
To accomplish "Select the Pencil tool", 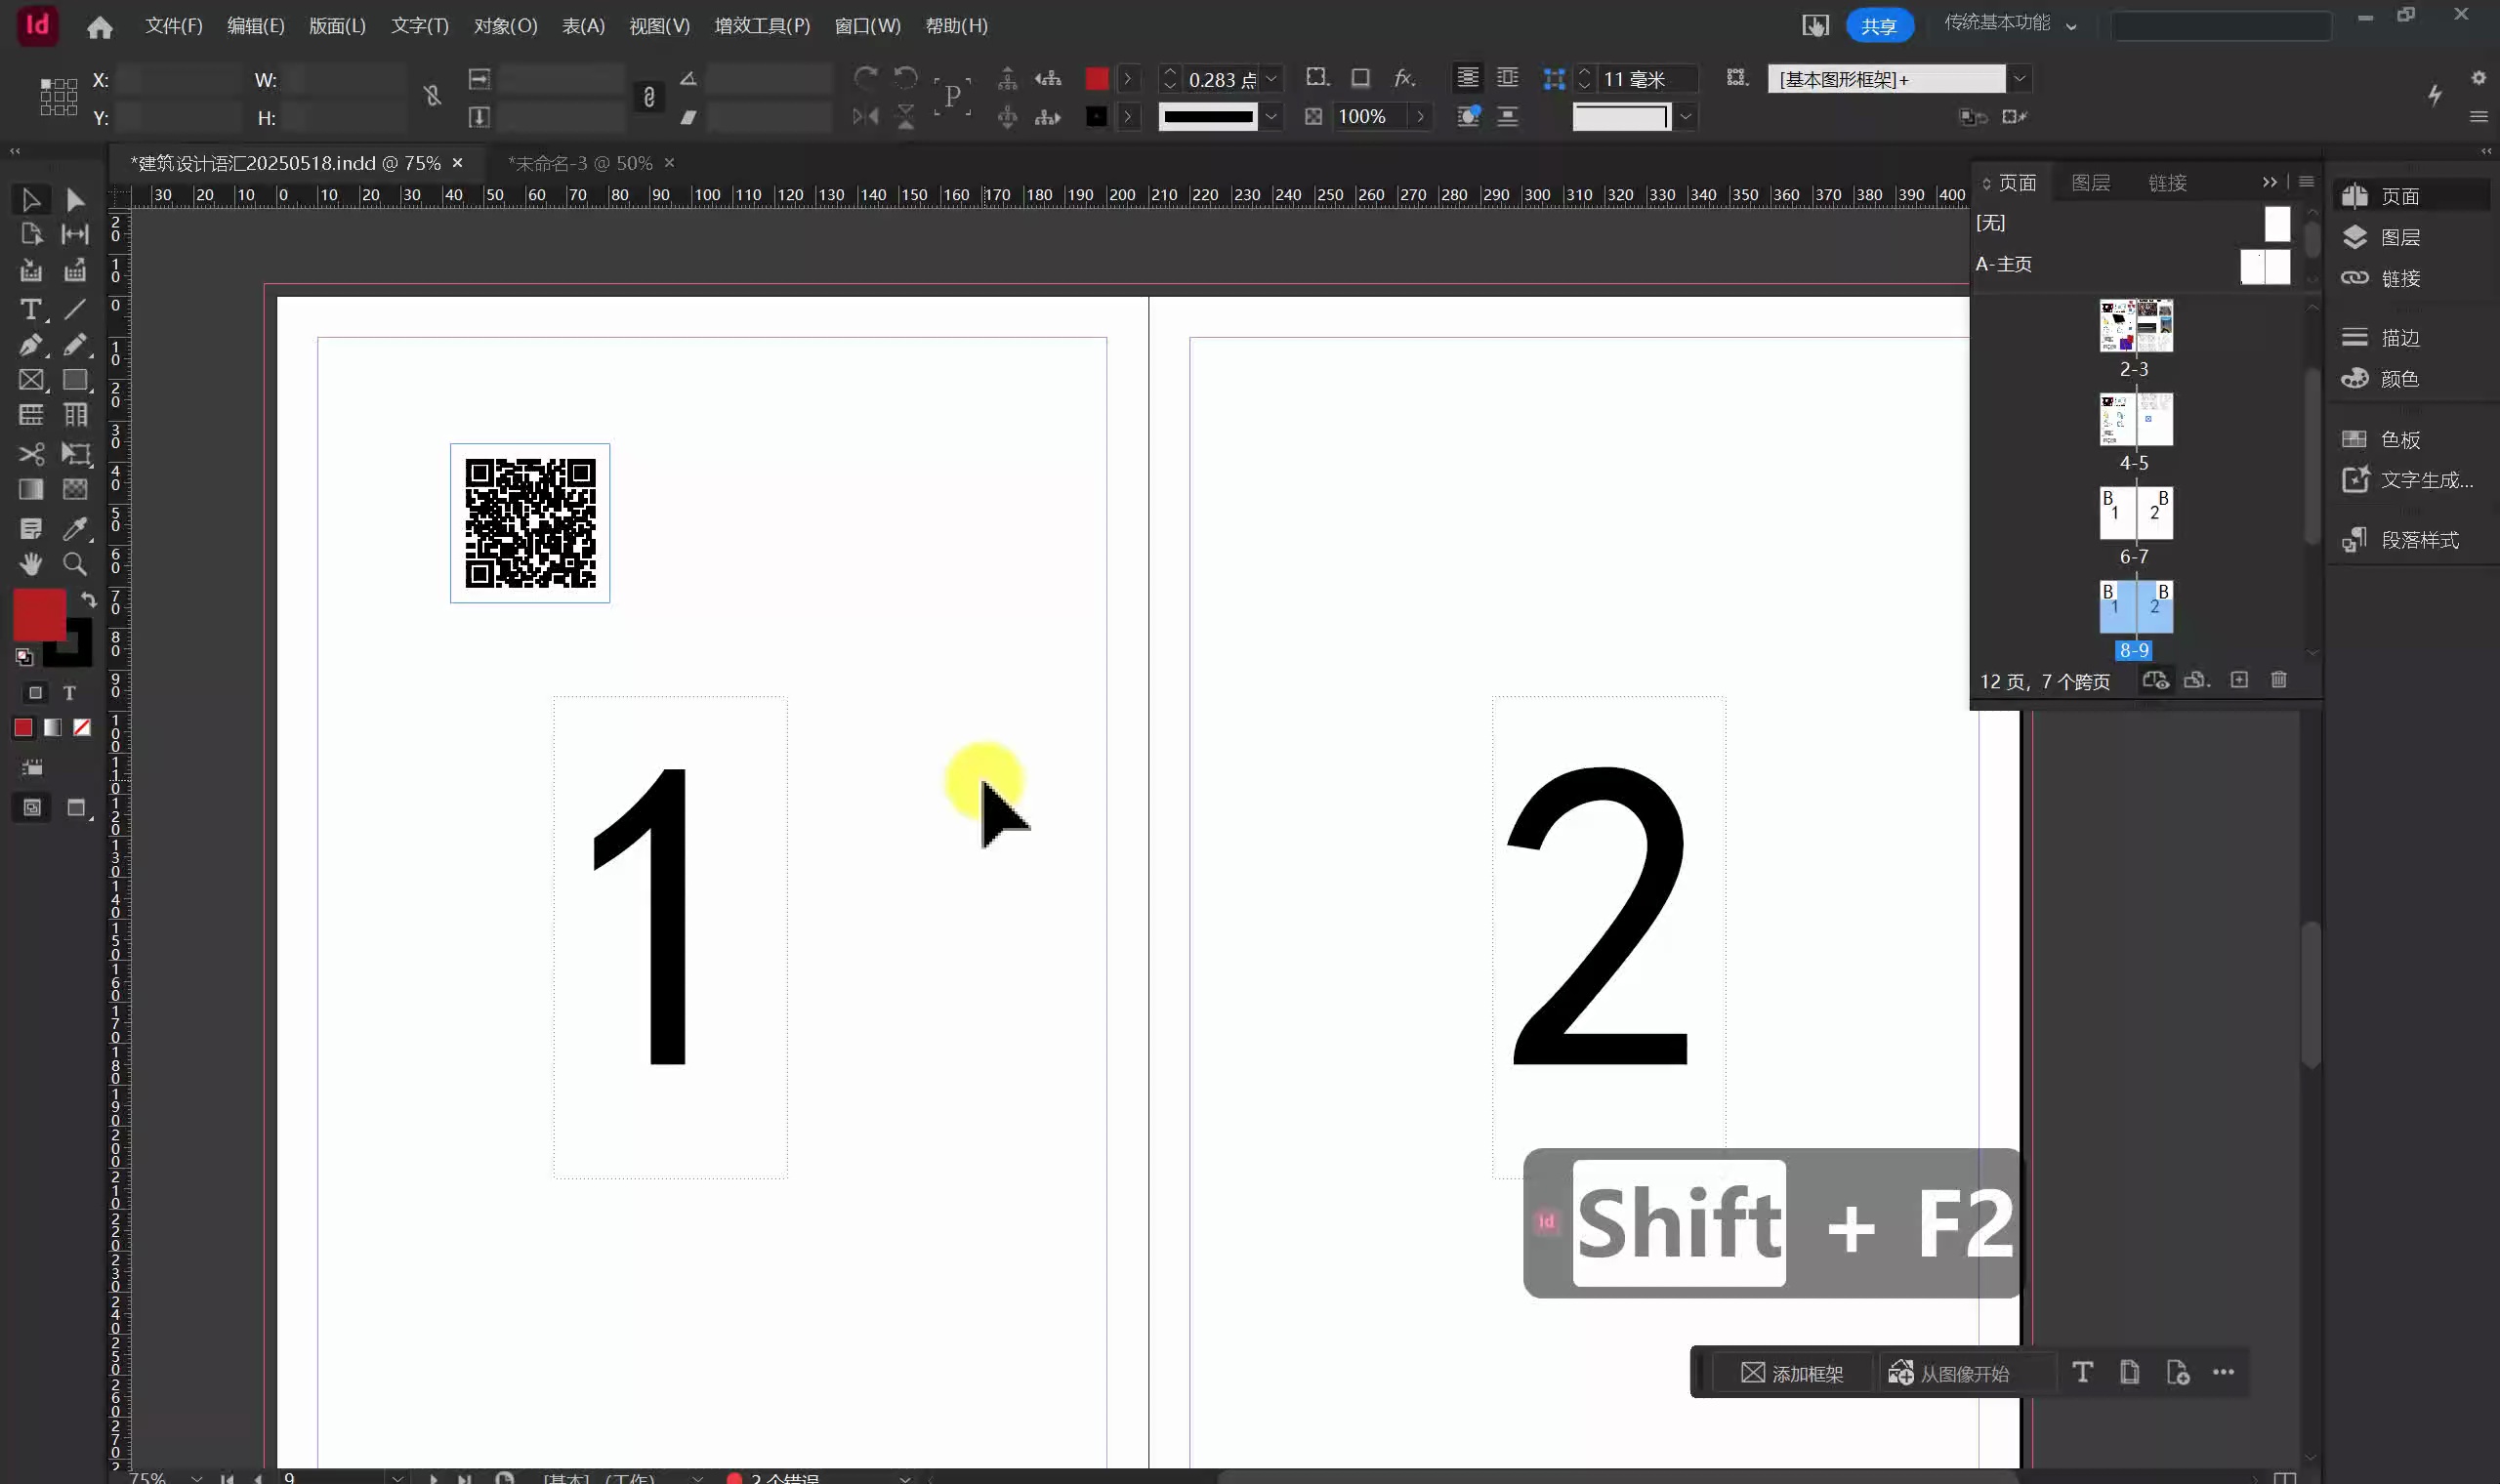I will pos(75,345).
